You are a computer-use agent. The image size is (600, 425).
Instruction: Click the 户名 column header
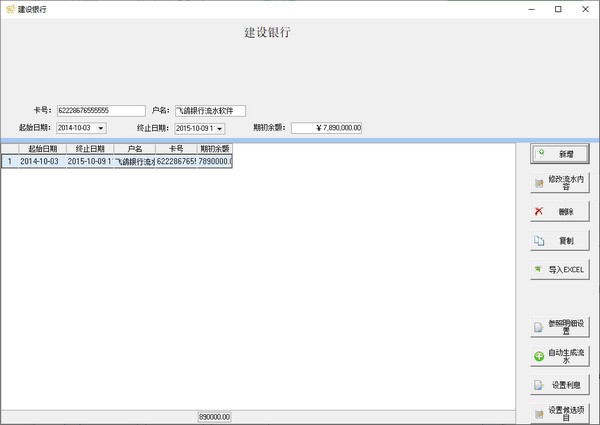click(x=135, y=149)
